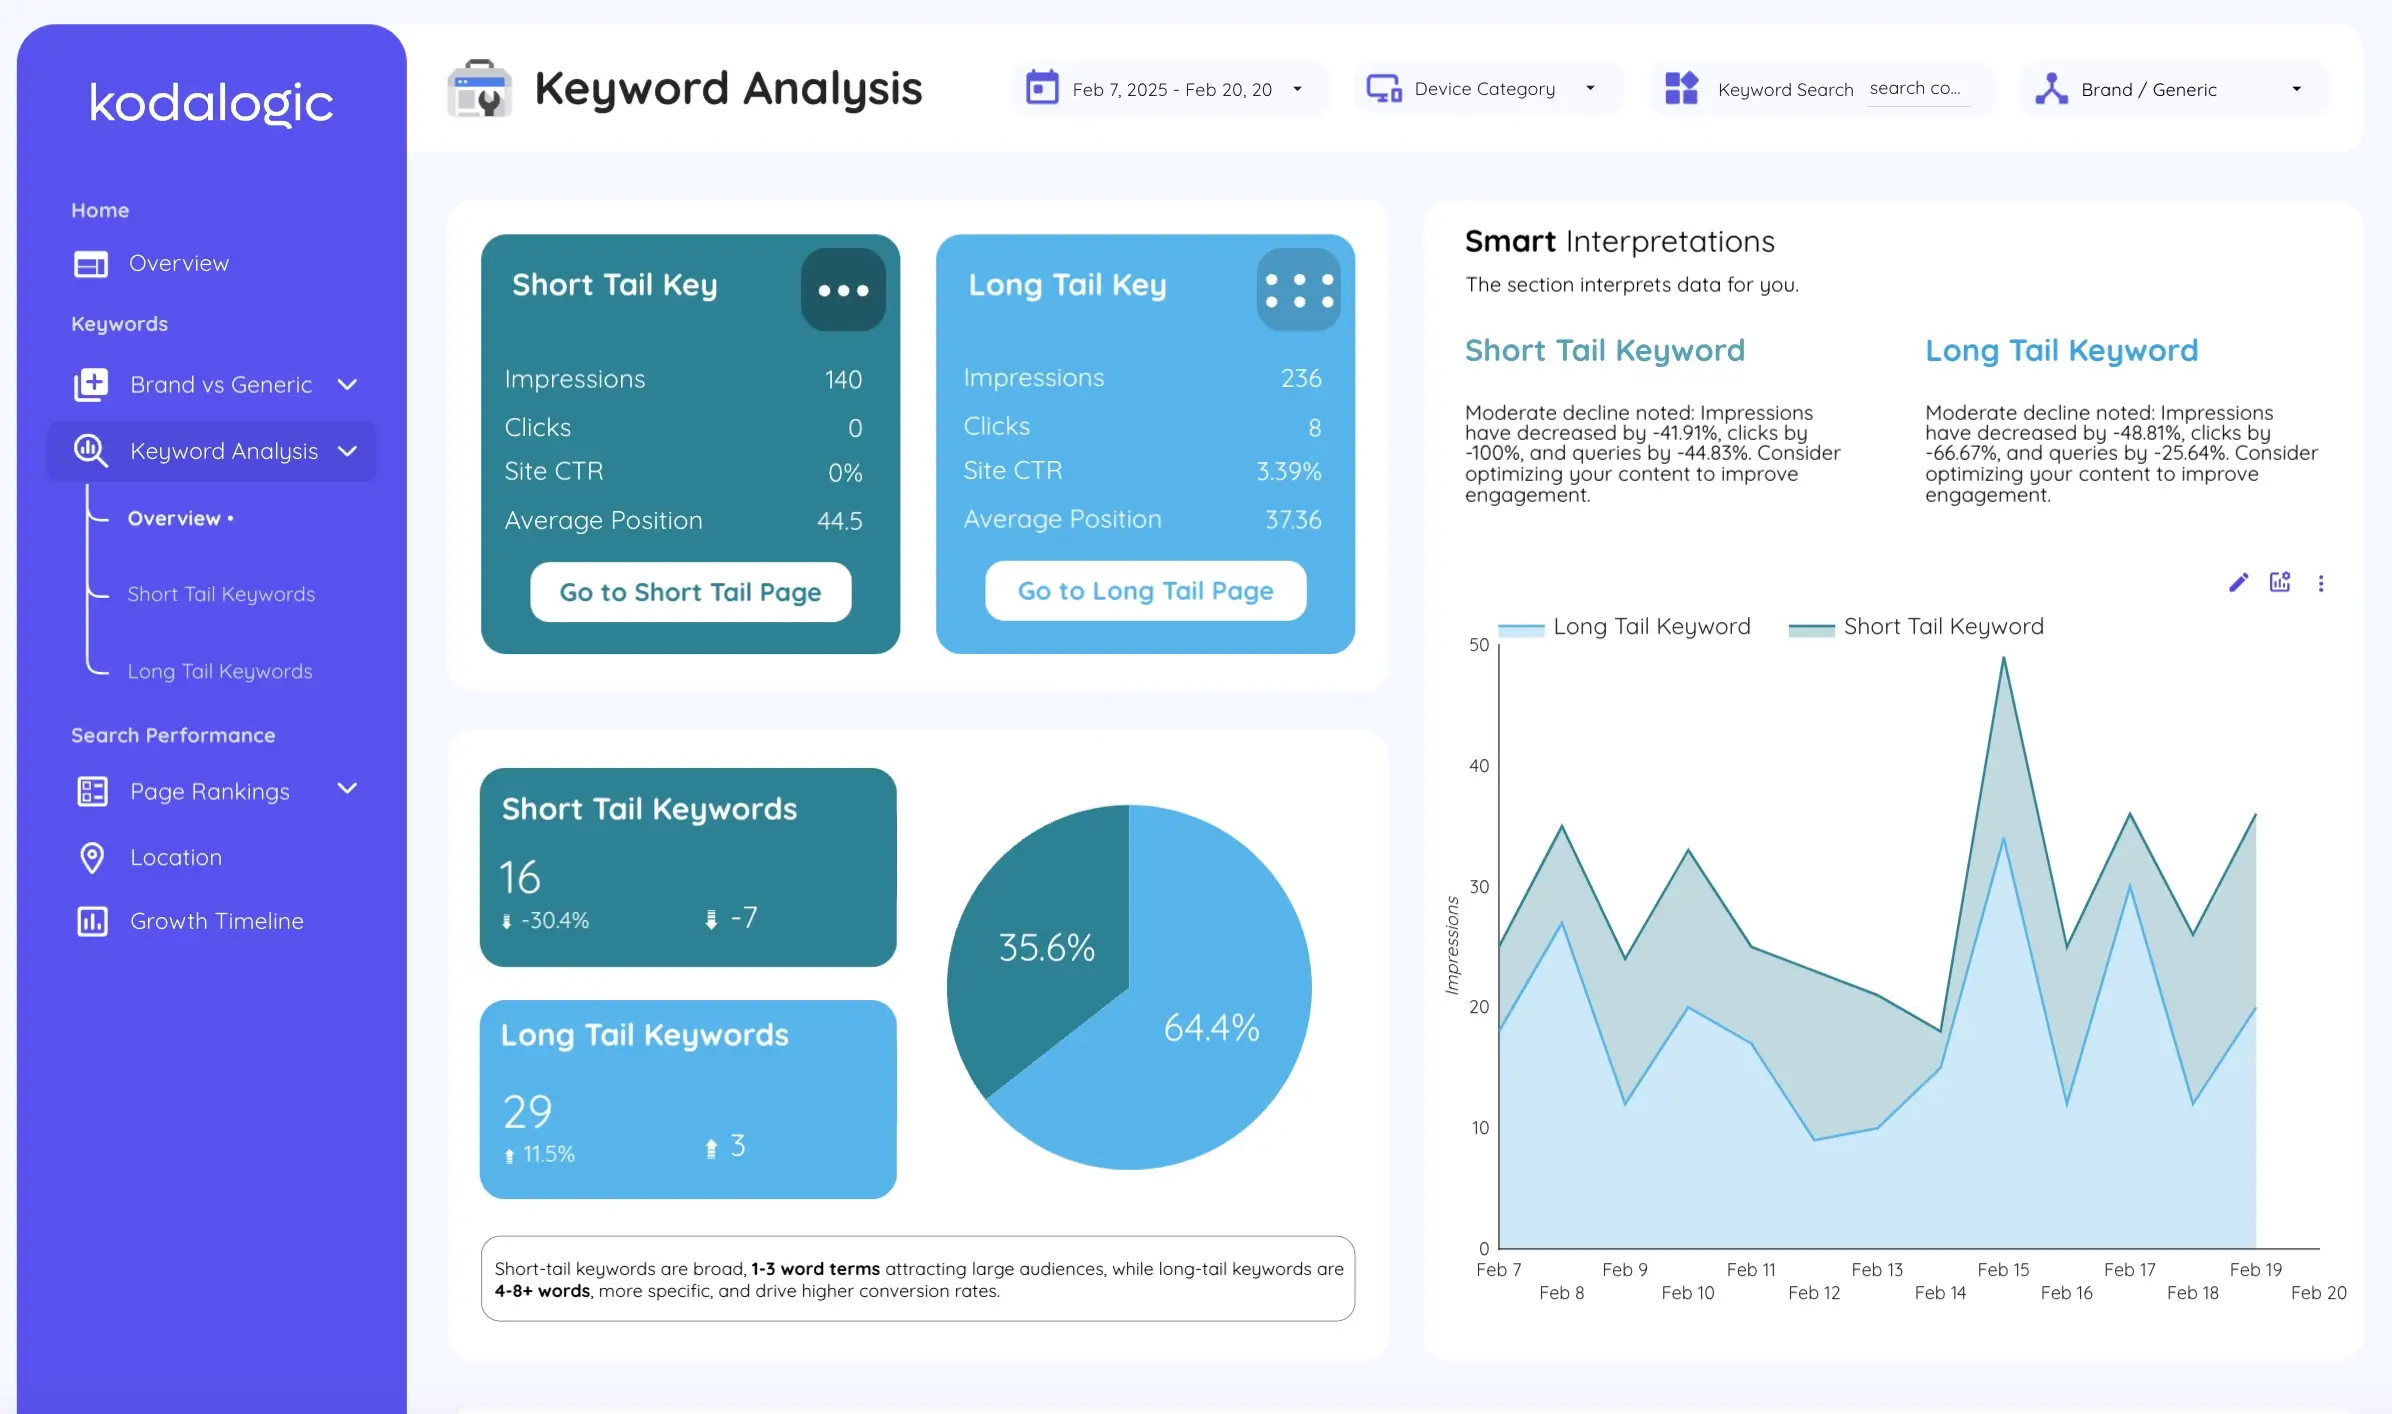Click the down arrow beside -30.4%

507,921
